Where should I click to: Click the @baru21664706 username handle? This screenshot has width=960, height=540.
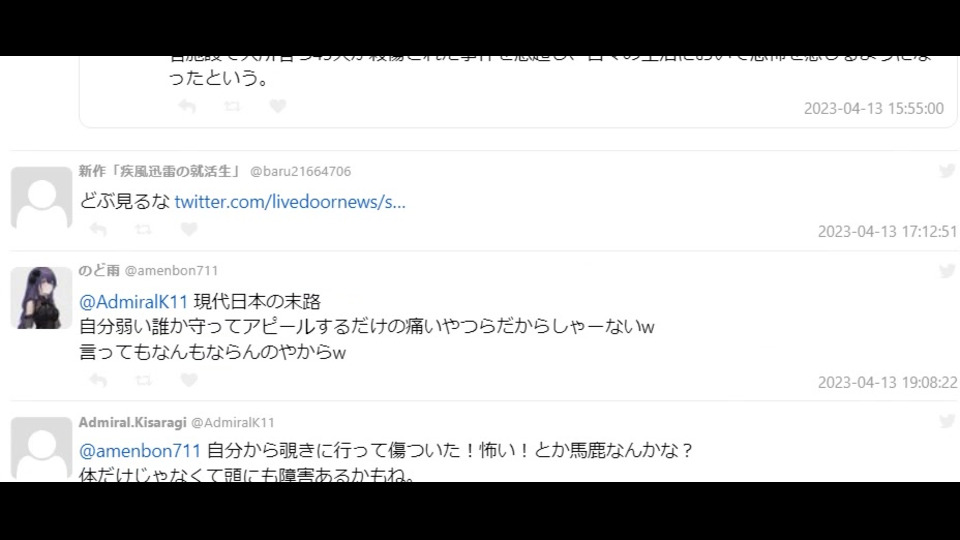pos(301,171)
